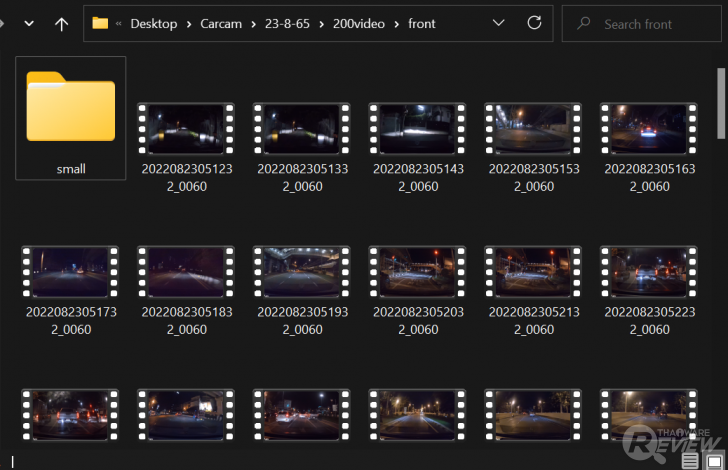
Task: Show hidden path segments chevron
Action: pyautogui.click(x=118, y=24)
